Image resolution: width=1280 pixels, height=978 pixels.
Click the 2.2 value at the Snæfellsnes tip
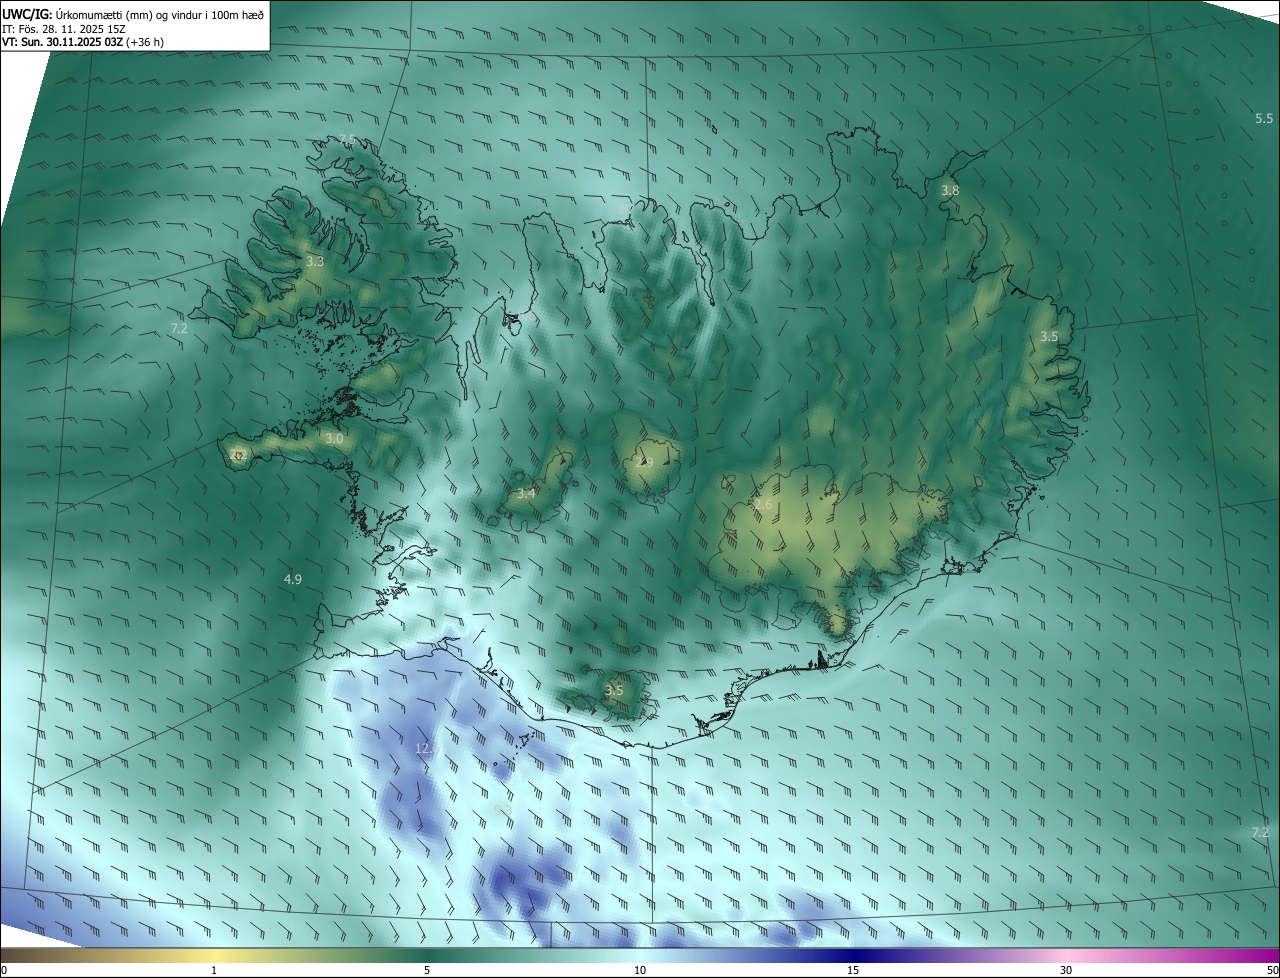pos(237,455)
